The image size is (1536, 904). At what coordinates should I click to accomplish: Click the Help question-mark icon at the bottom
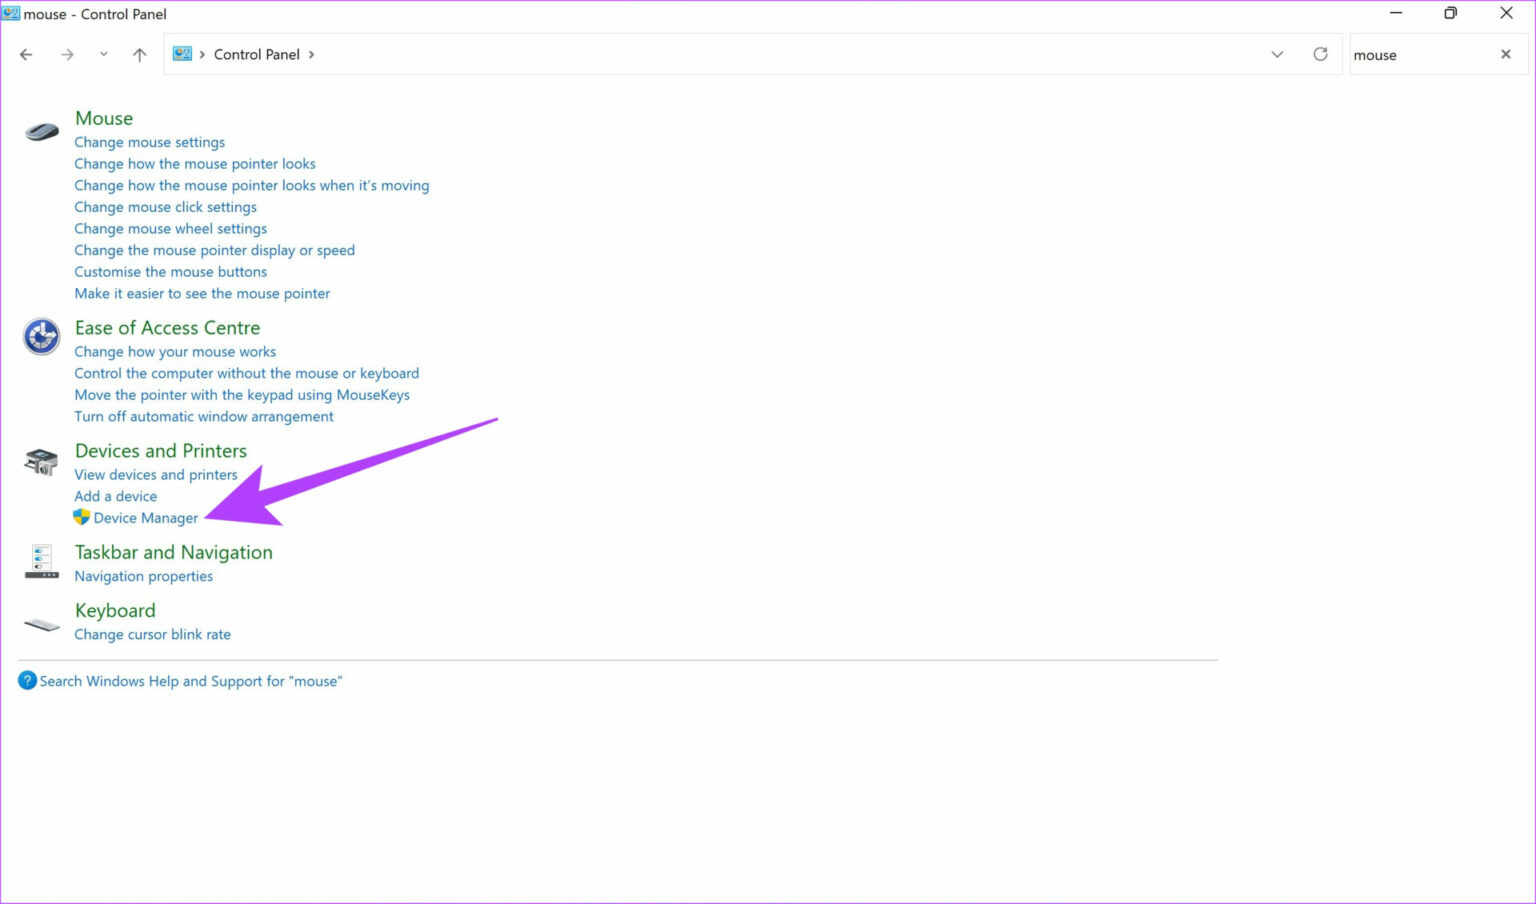pyautogui.click(x=26, y=680)
